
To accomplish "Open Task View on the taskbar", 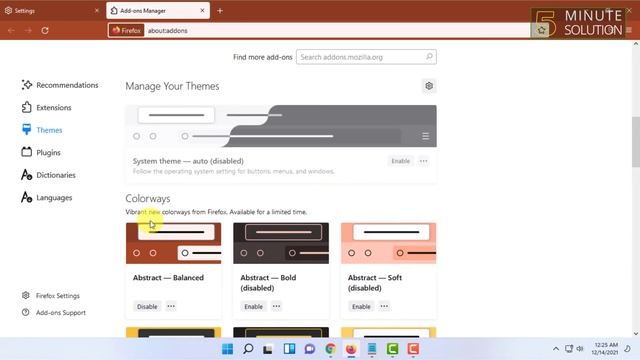I will point(268,349).
